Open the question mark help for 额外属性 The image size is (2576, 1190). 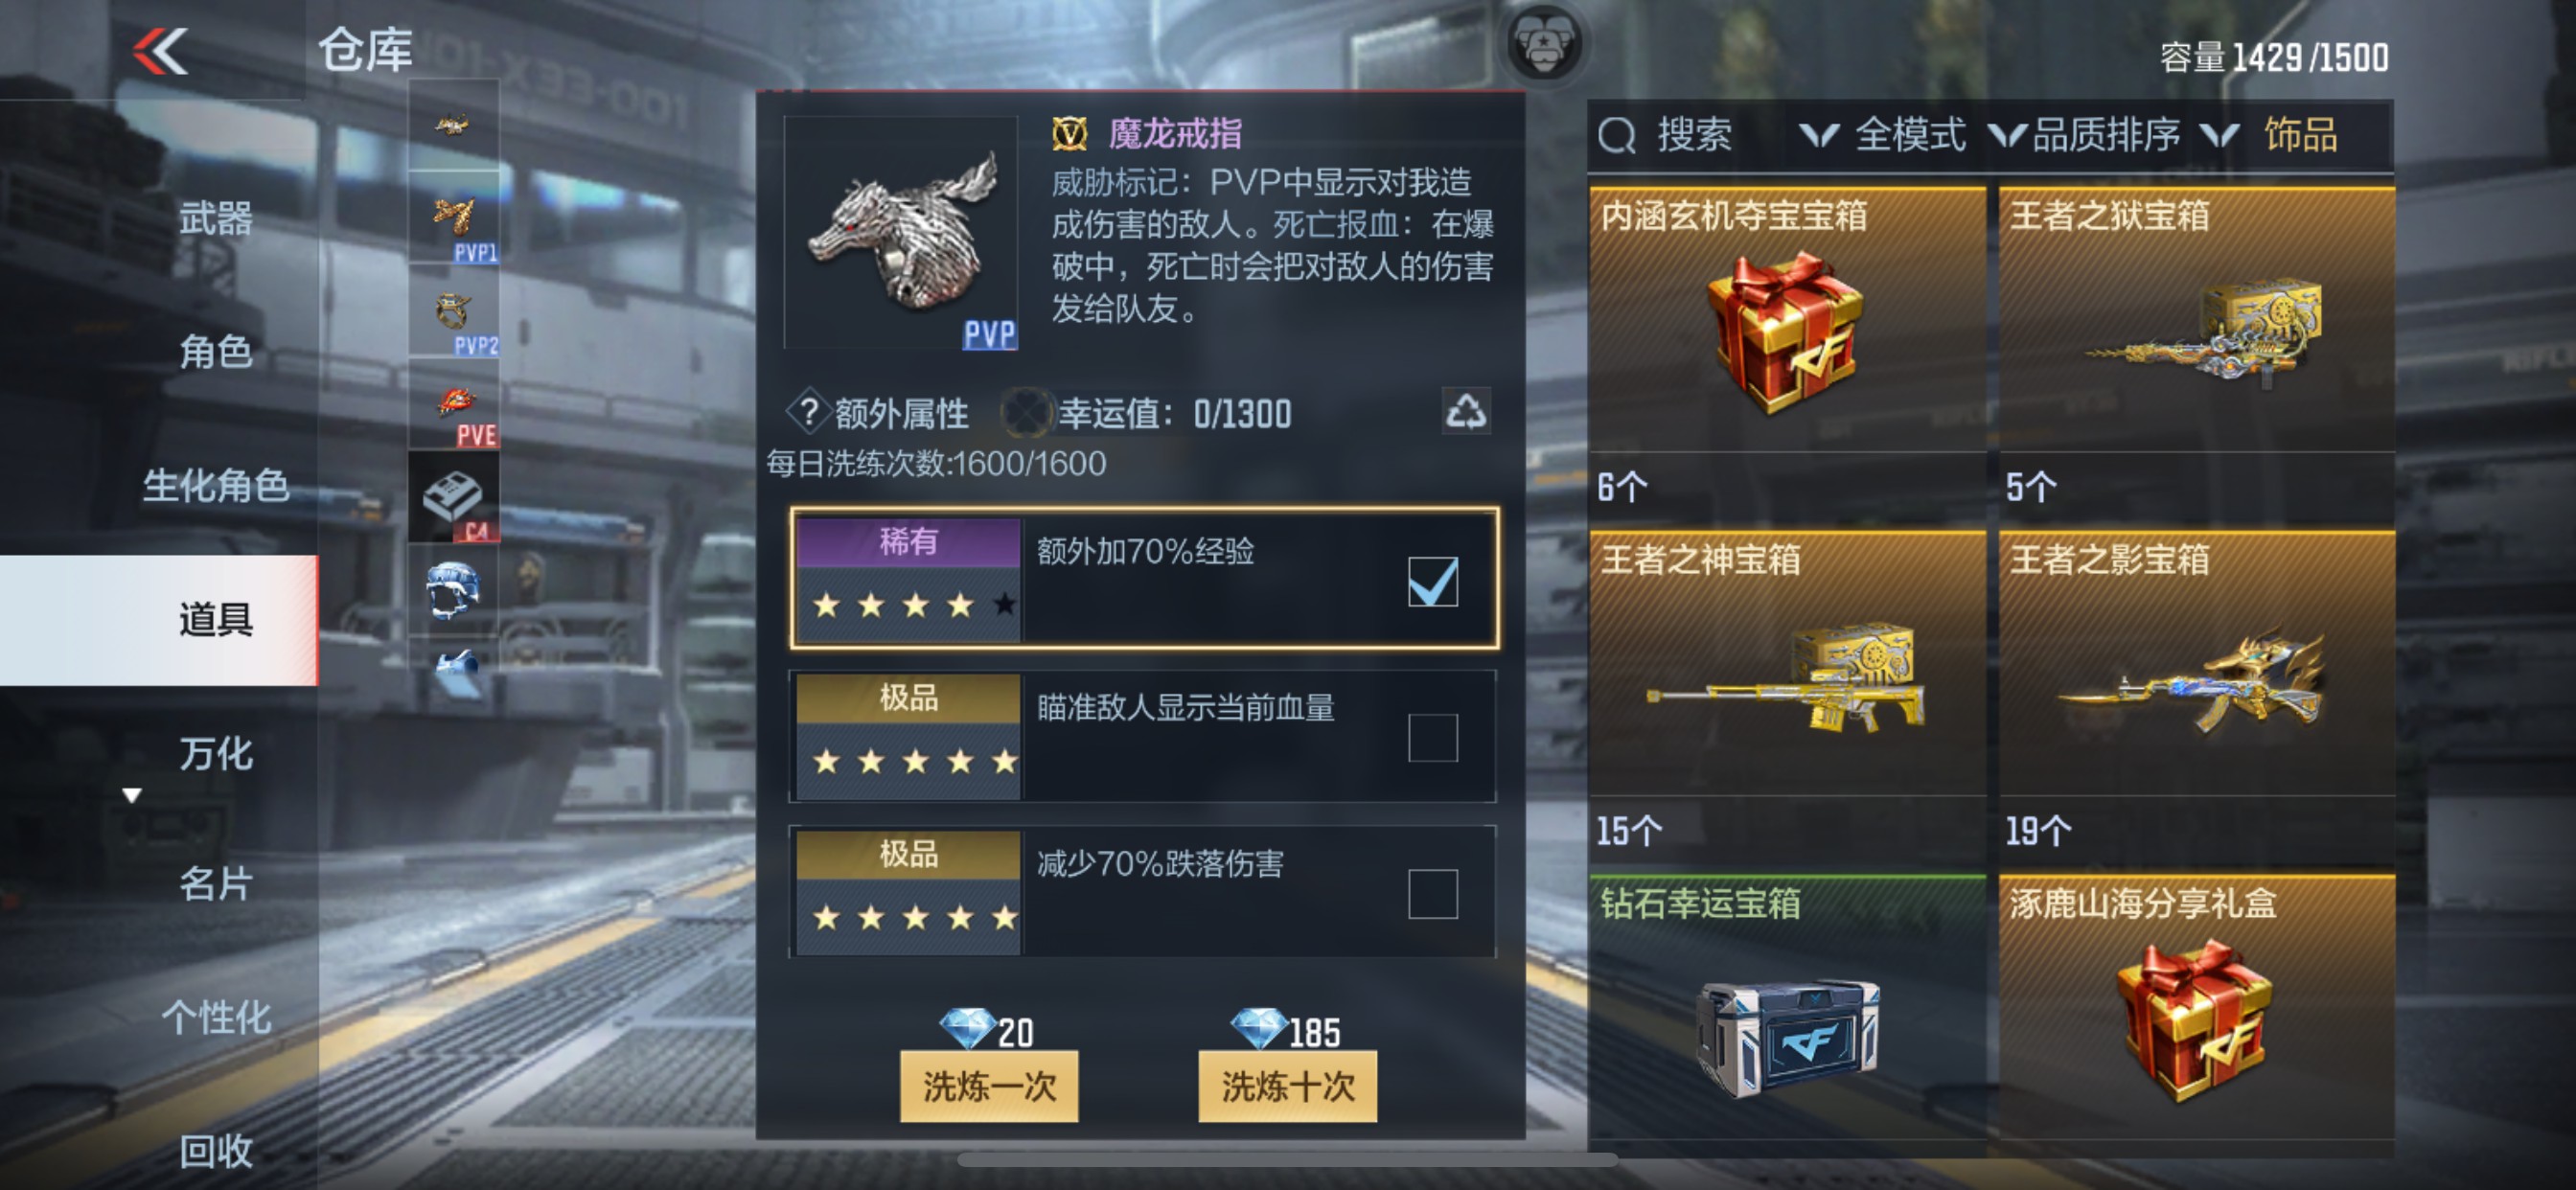tap(809, 411)
